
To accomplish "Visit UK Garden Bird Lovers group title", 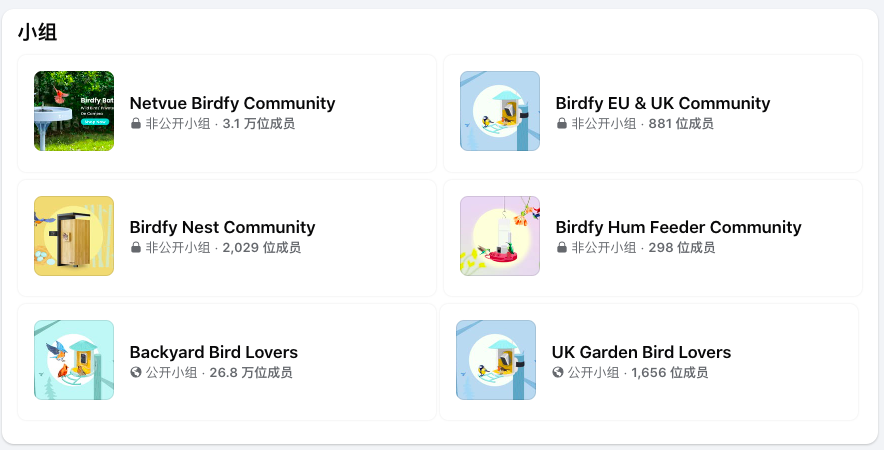I will point(641,352).
